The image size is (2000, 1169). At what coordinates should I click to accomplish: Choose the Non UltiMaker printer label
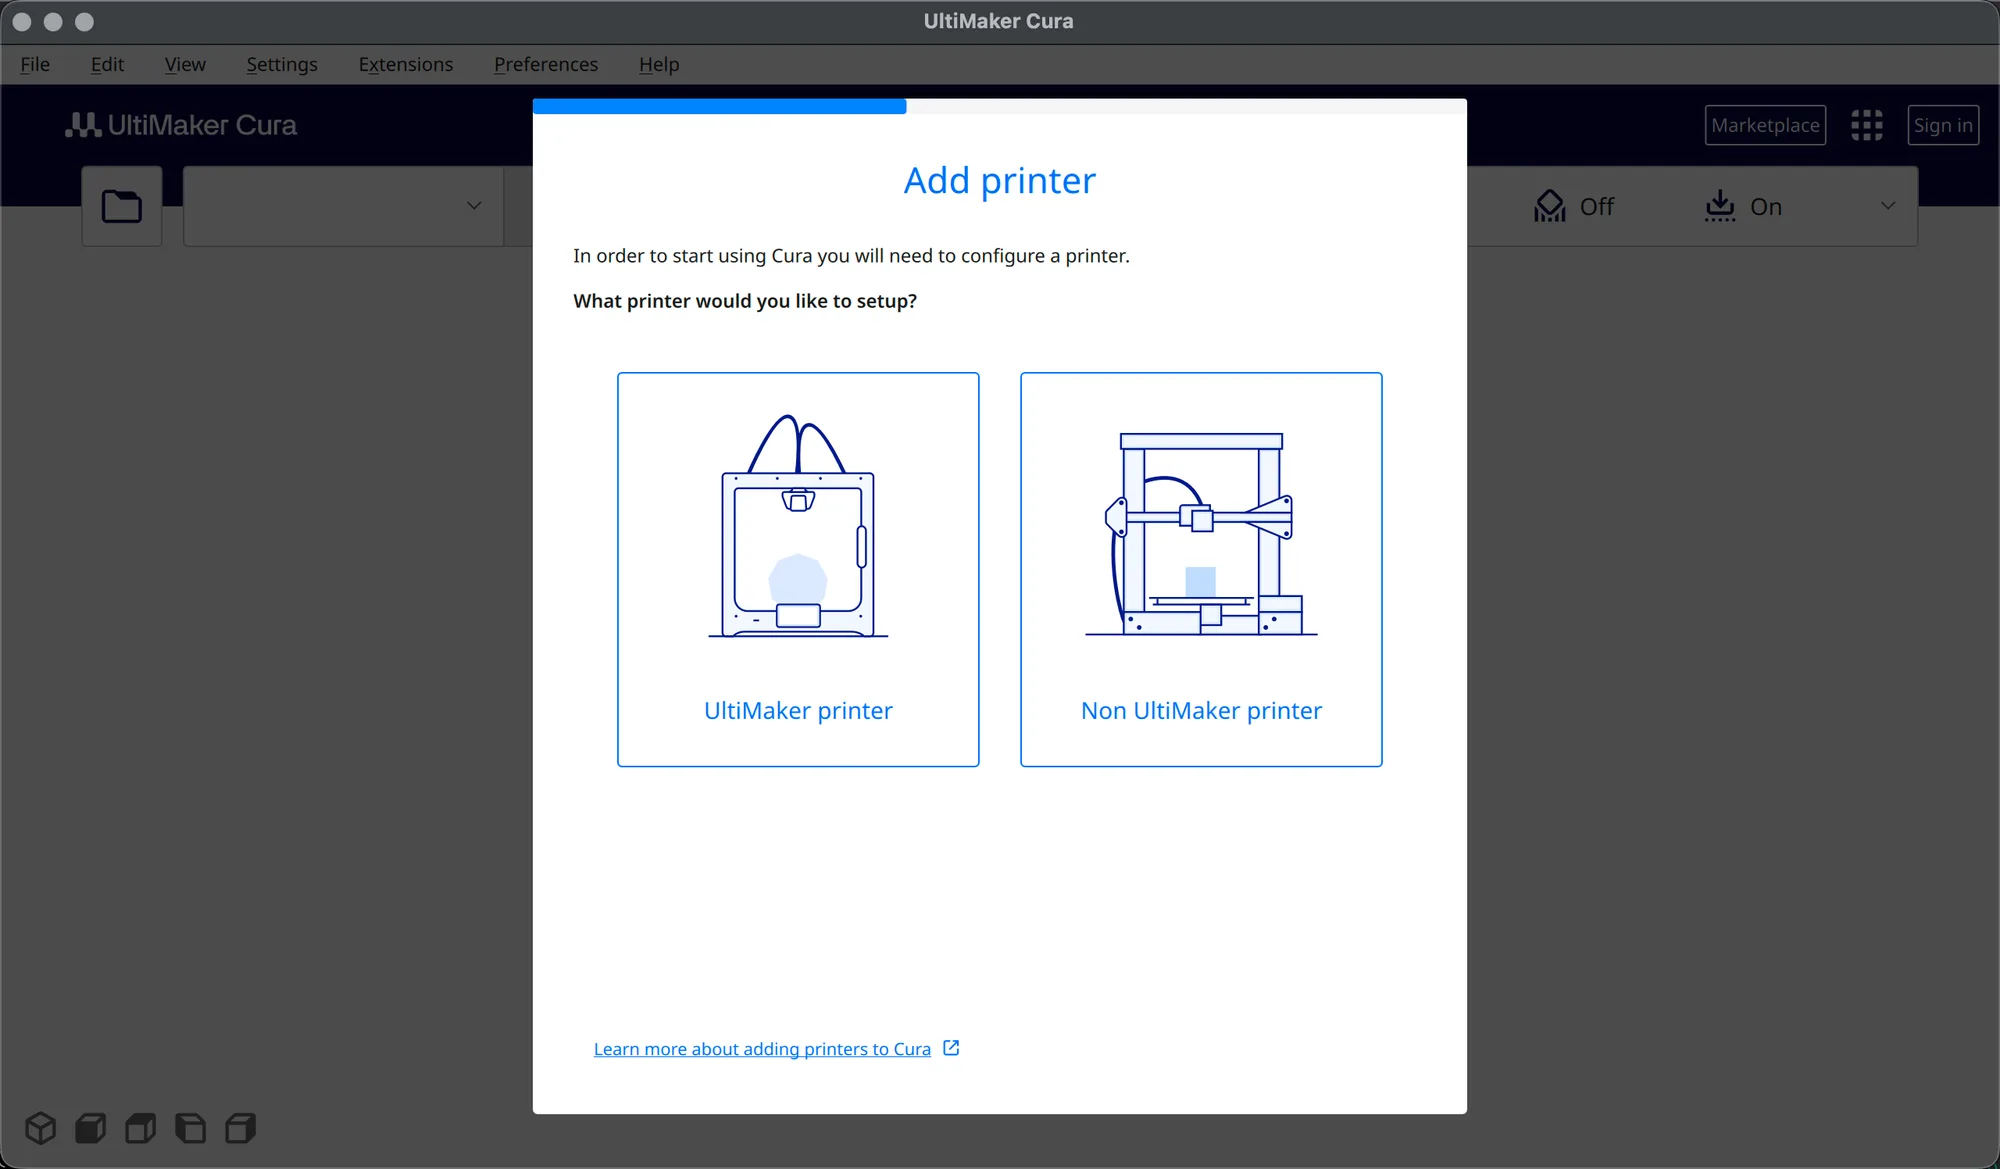1201,710
